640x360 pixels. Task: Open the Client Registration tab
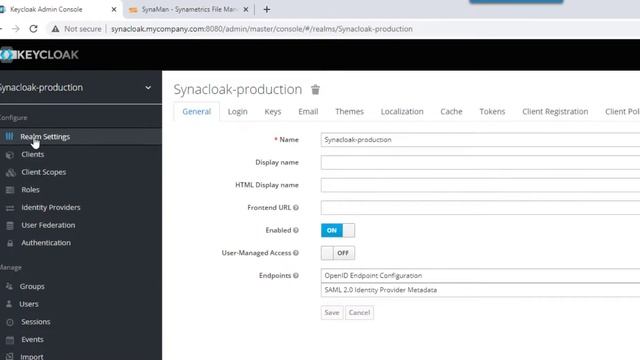[x=555, y=111]
